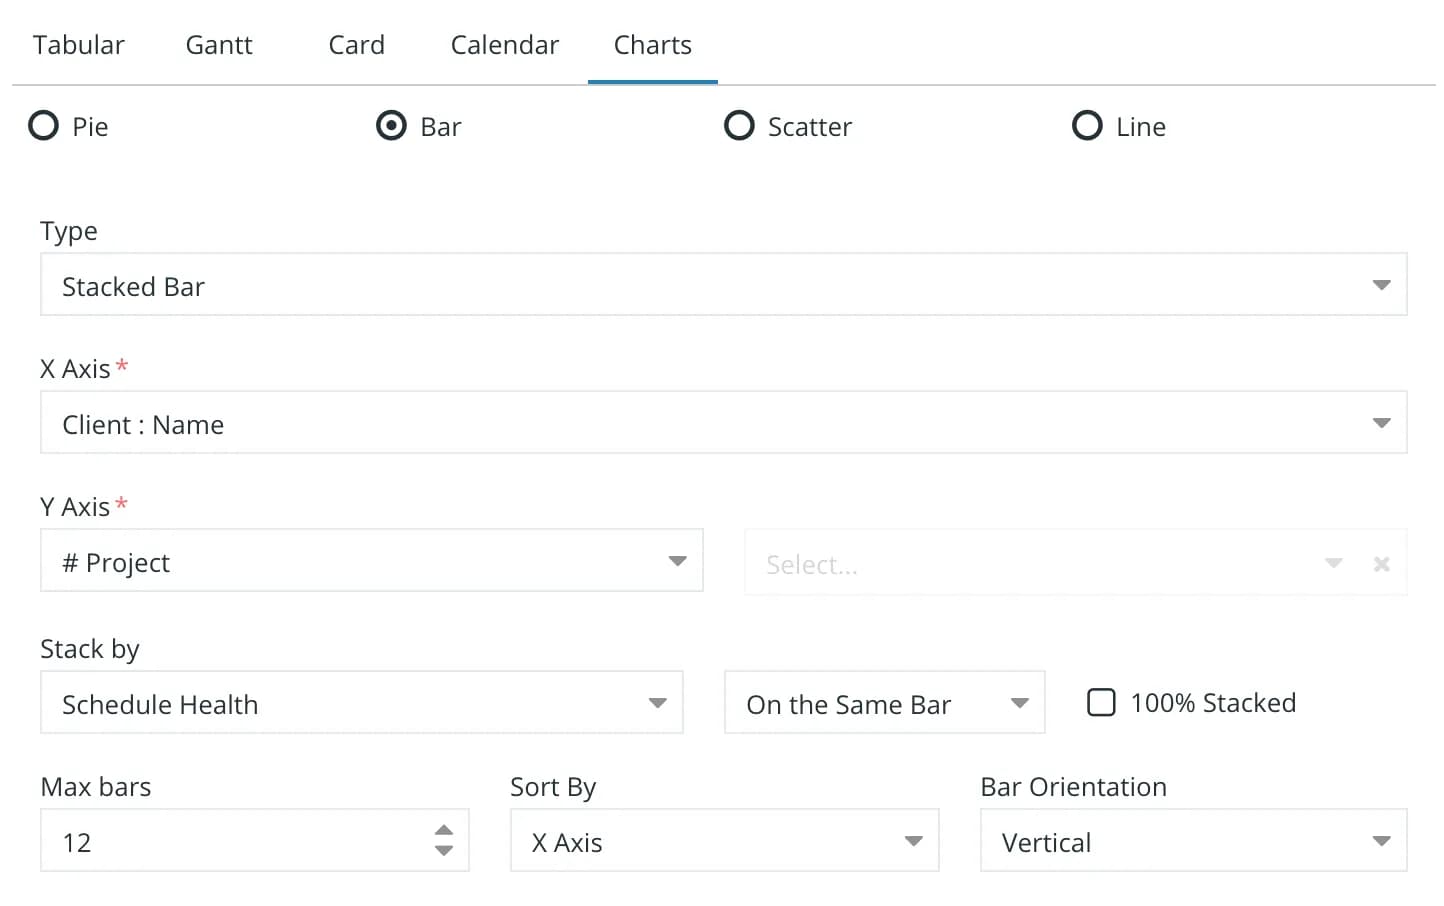This screenshot has height=906, width=1444.
Task: Decrease Max bars using the down stepper arrow
Action: pyautogui.click(x=444, y=851)
